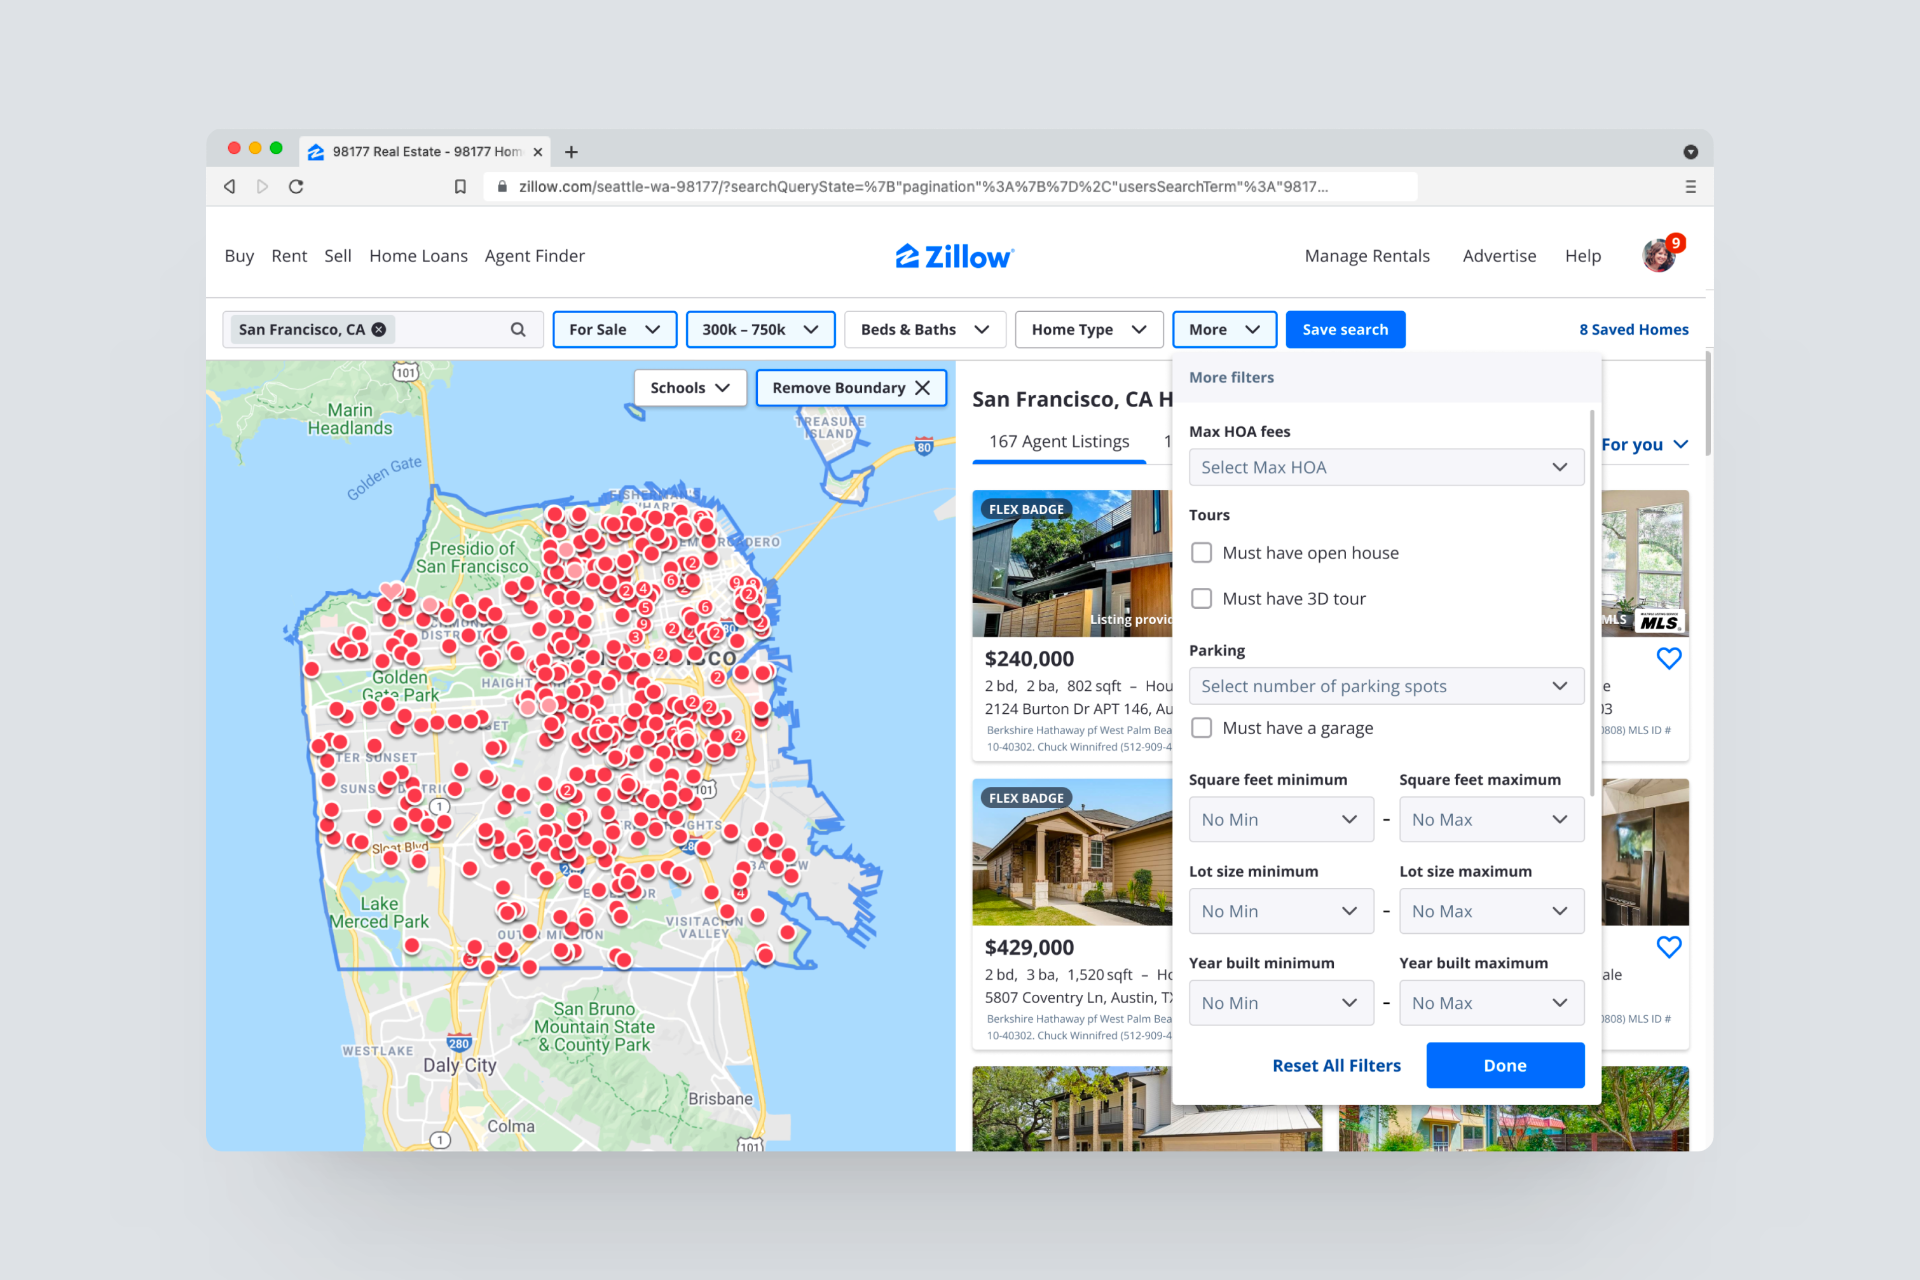Tick Must have a garage
This screenshot has width=1920, height=1280.
pyautogui.click(x=1202, y=728)
